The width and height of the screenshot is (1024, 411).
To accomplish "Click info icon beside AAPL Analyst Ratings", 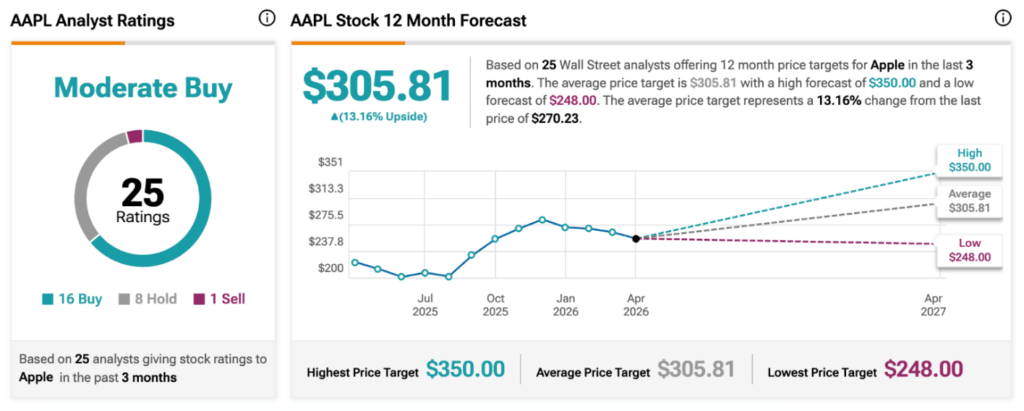I will [x=266, y=19].
